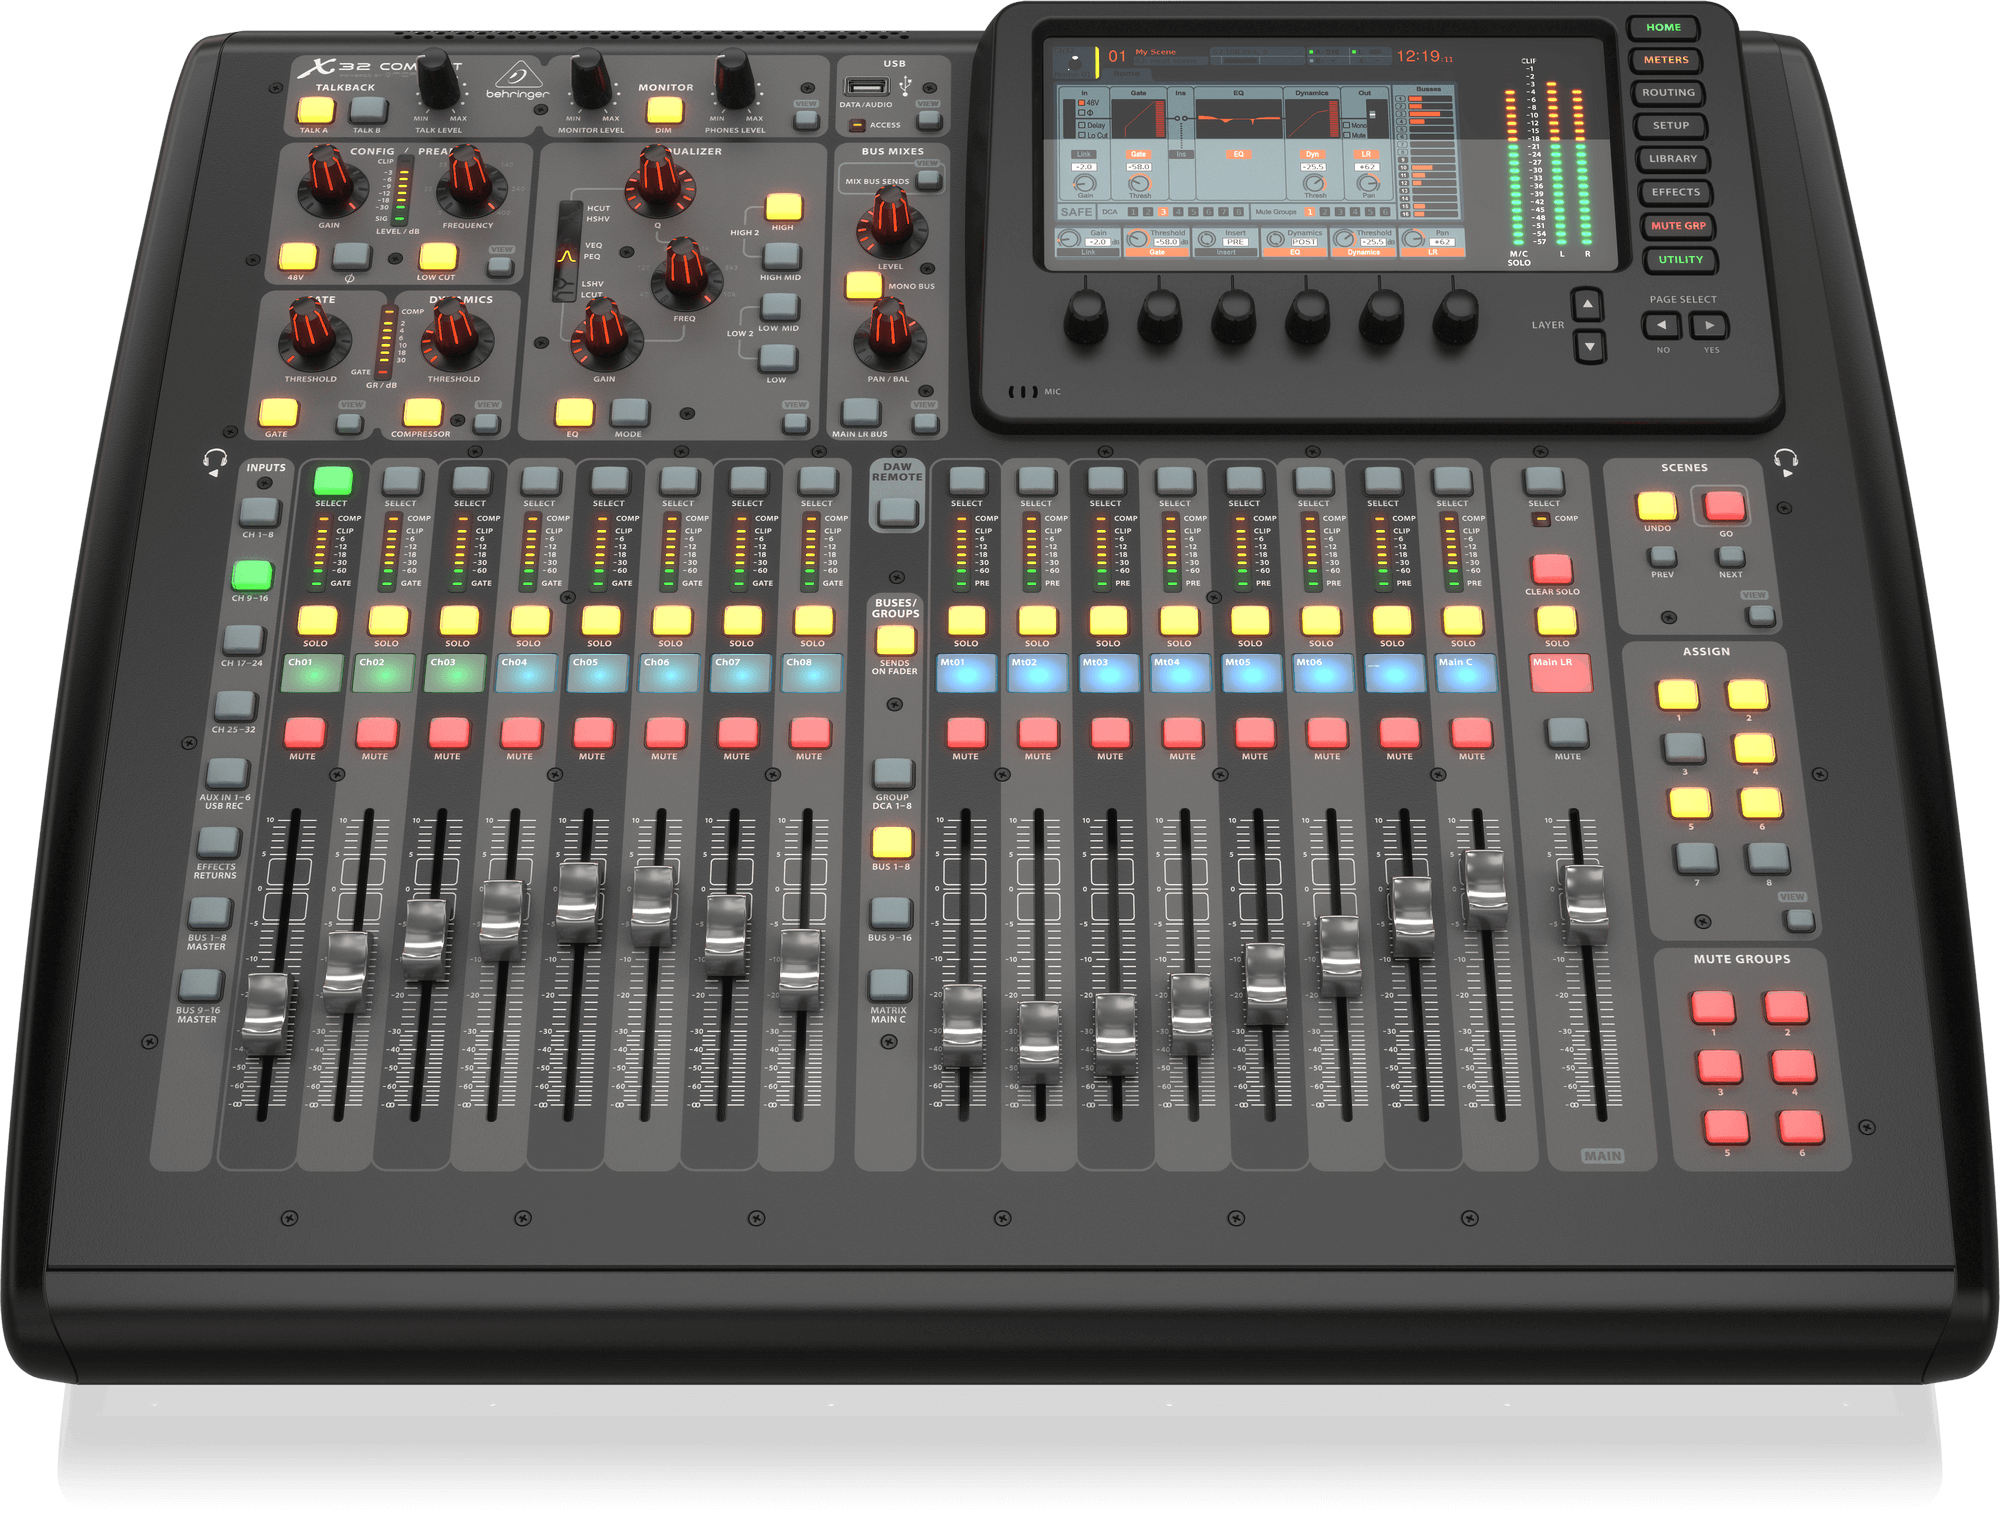Viewport: 2000px width, 1514px height.
Task: Open the UTILITY page
Action: pyautogui.click(x=1681, y=260)
